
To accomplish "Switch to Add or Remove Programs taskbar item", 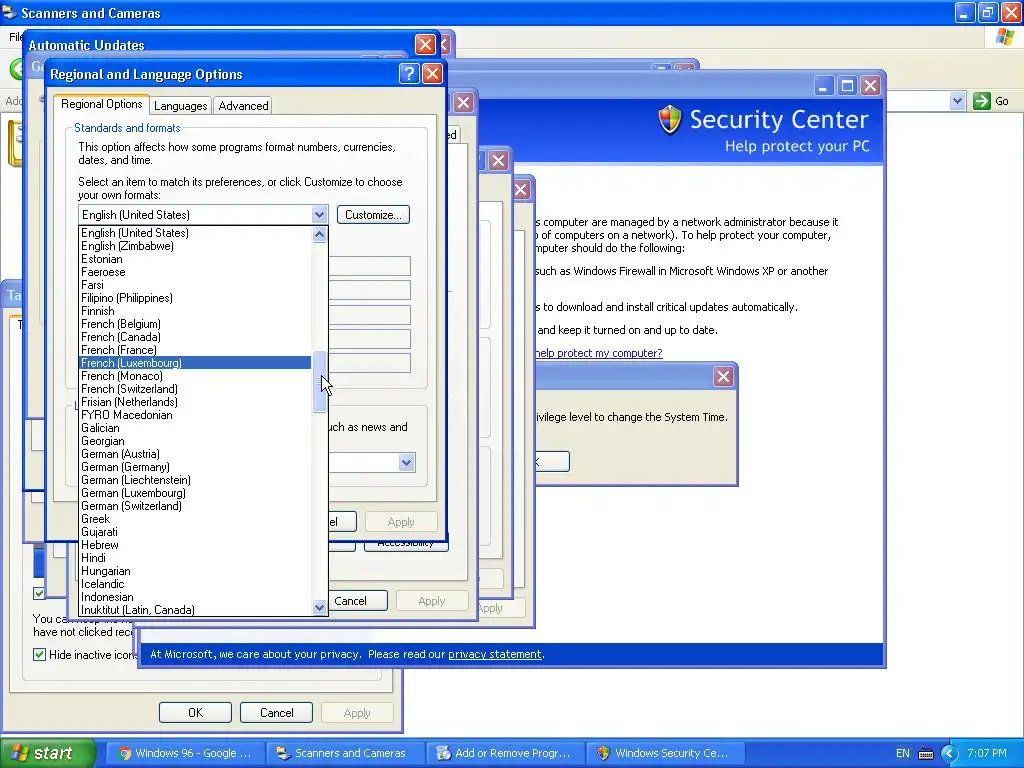I will [x=505, y=753].
